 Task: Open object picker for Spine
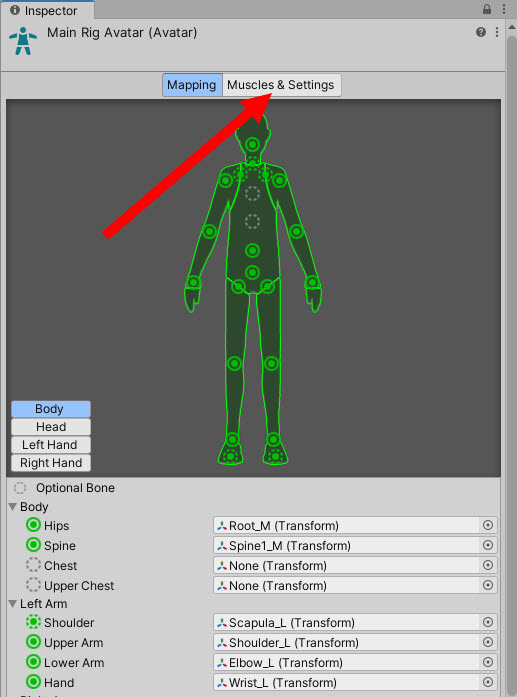[488, 545]
